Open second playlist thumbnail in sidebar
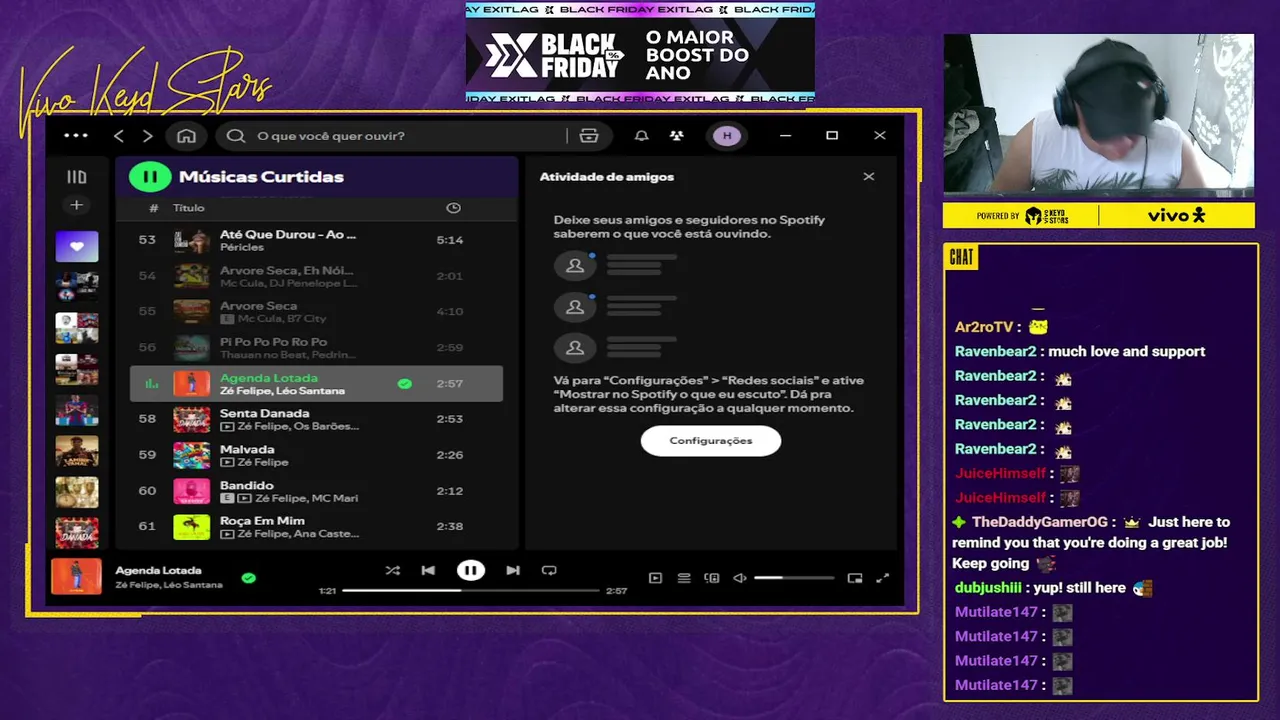 point(77,287)
